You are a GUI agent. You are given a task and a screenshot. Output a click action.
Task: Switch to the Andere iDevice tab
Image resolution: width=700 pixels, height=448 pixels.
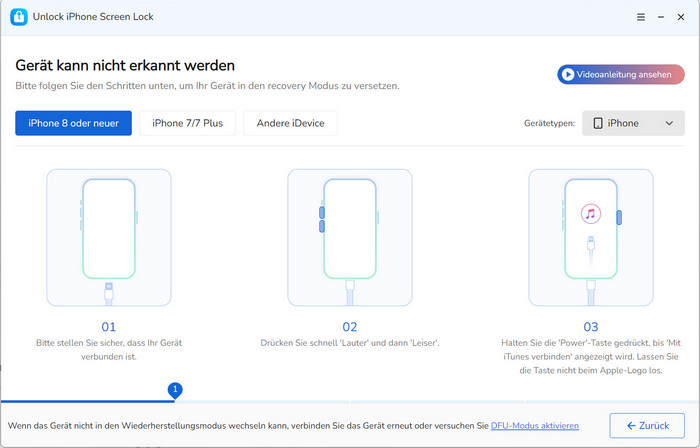click(x=290, y=123)
